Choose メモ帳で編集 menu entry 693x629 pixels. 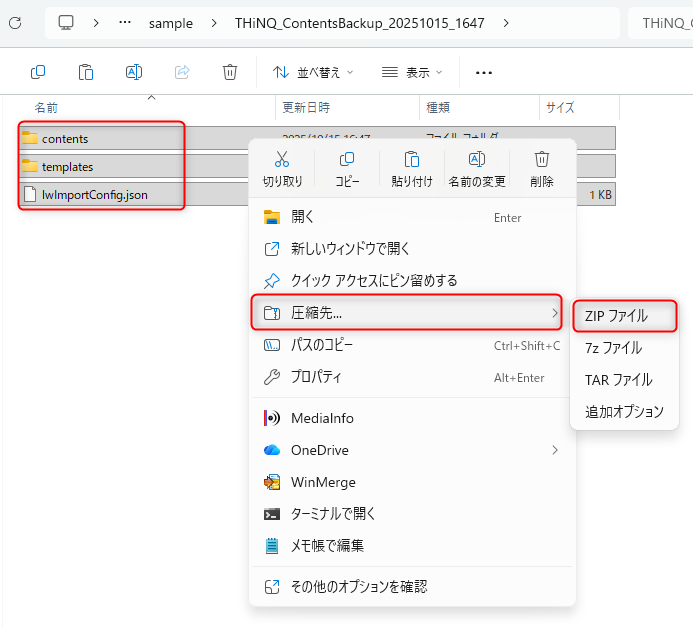[412, 546]
